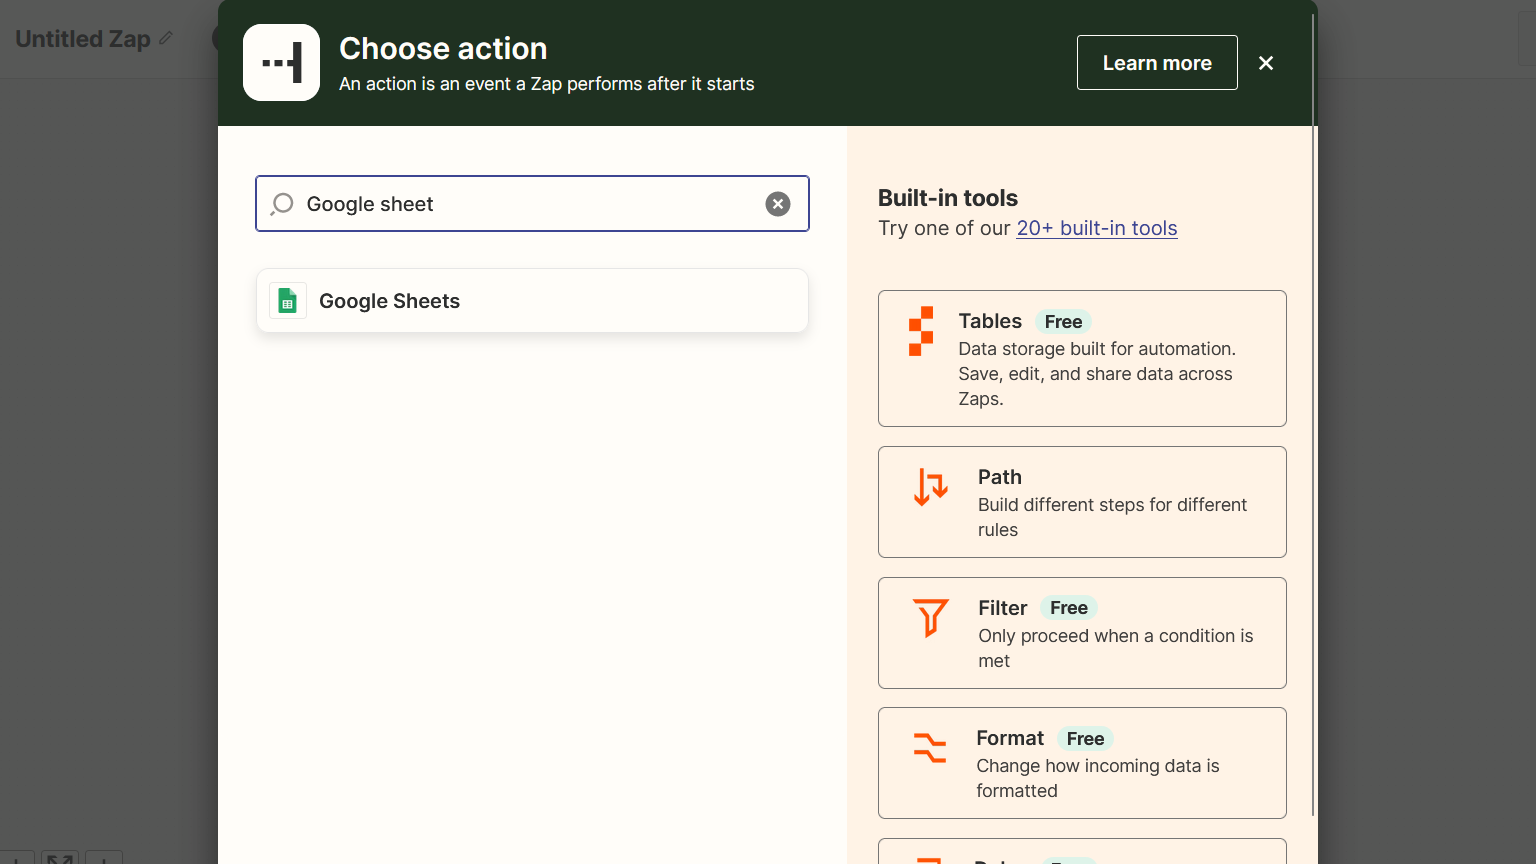
Task: Click the green Google Sheets icon
Action: click(288, 301)
